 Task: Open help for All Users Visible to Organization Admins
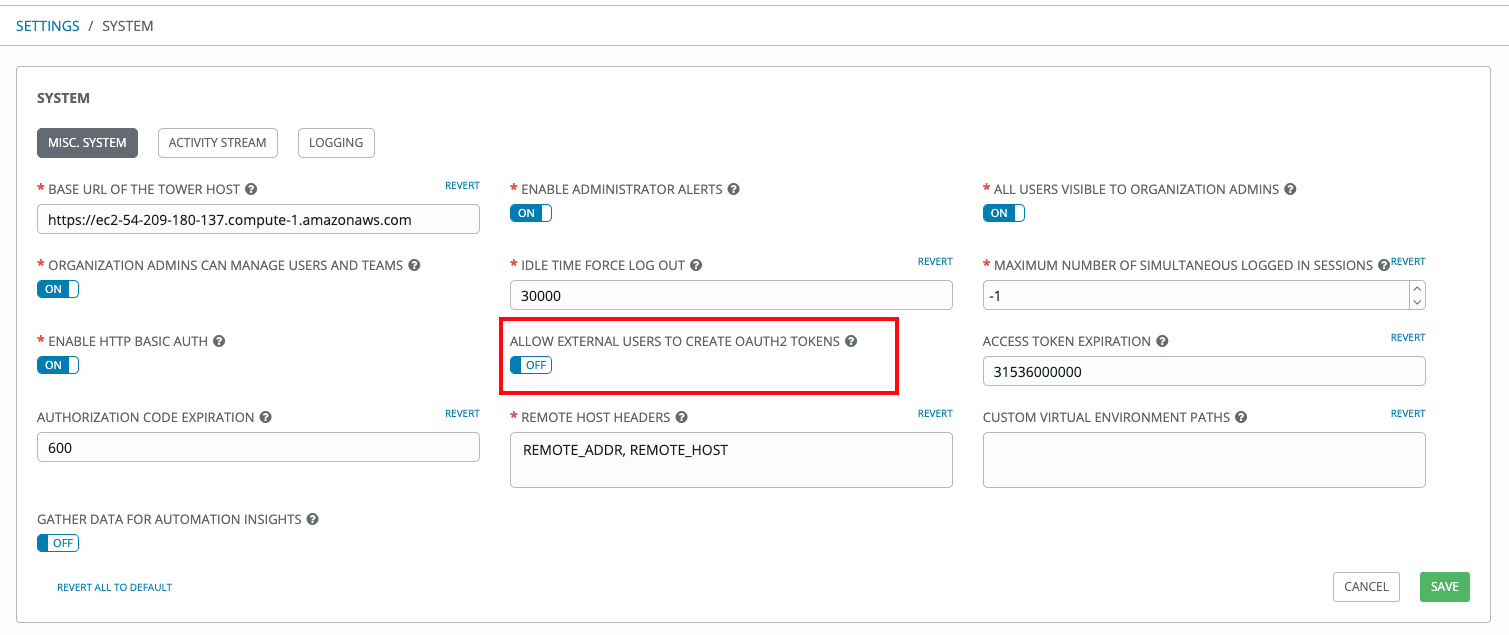coord(1290,189)
